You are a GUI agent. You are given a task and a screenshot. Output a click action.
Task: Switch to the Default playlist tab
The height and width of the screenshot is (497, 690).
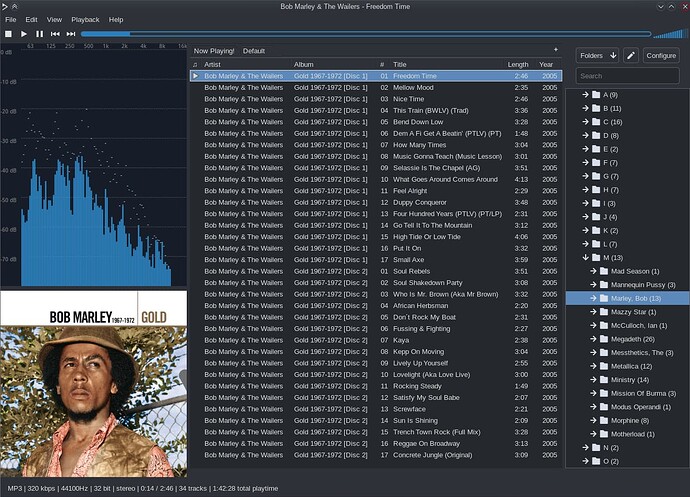pos(254,51)
